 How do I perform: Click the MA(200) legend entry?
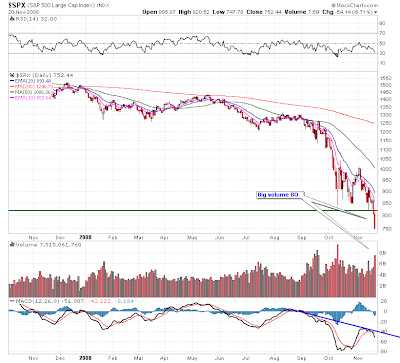click(x=34, y=86)
